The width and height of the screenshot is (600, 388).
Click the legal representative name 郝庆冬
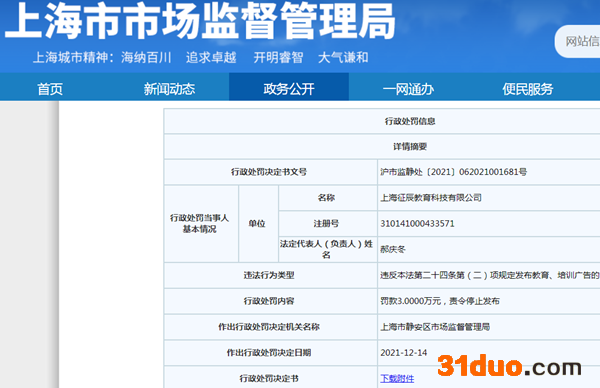click(x=393, y=249)
